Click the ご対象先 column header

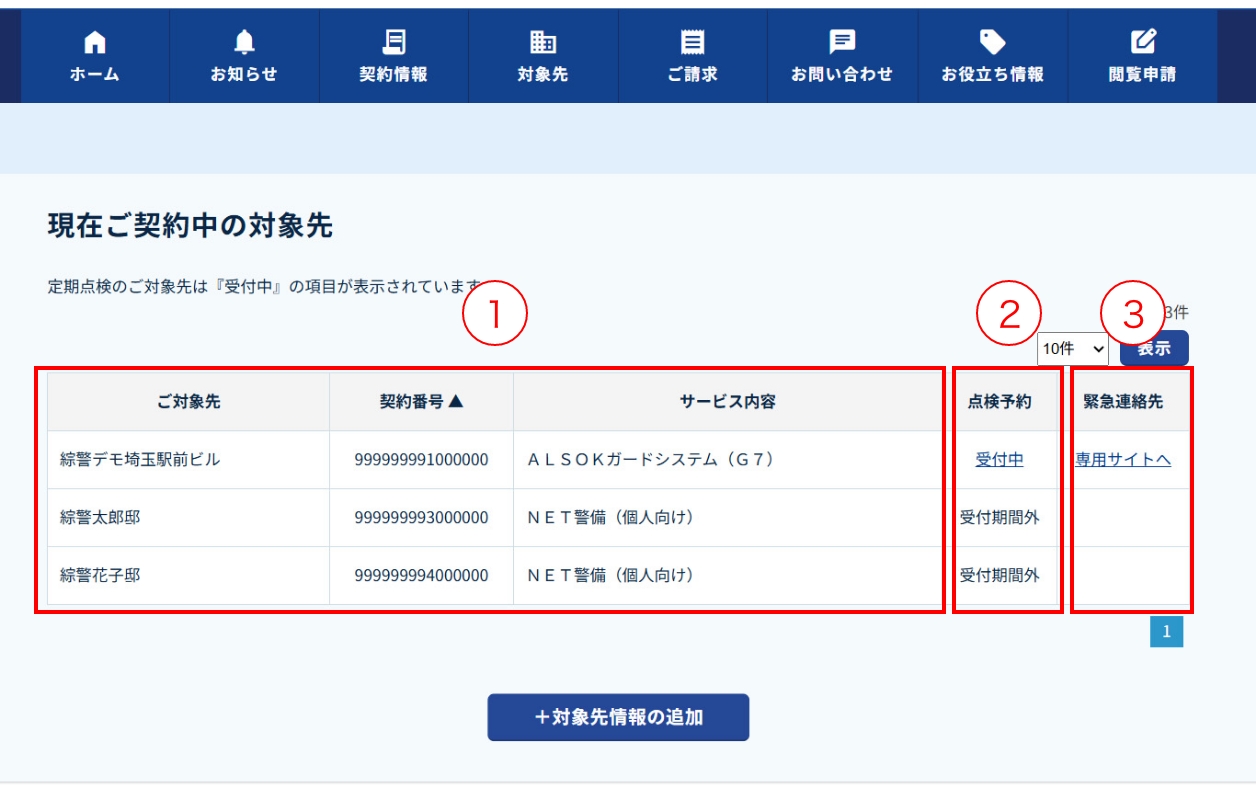coord(189,402)
